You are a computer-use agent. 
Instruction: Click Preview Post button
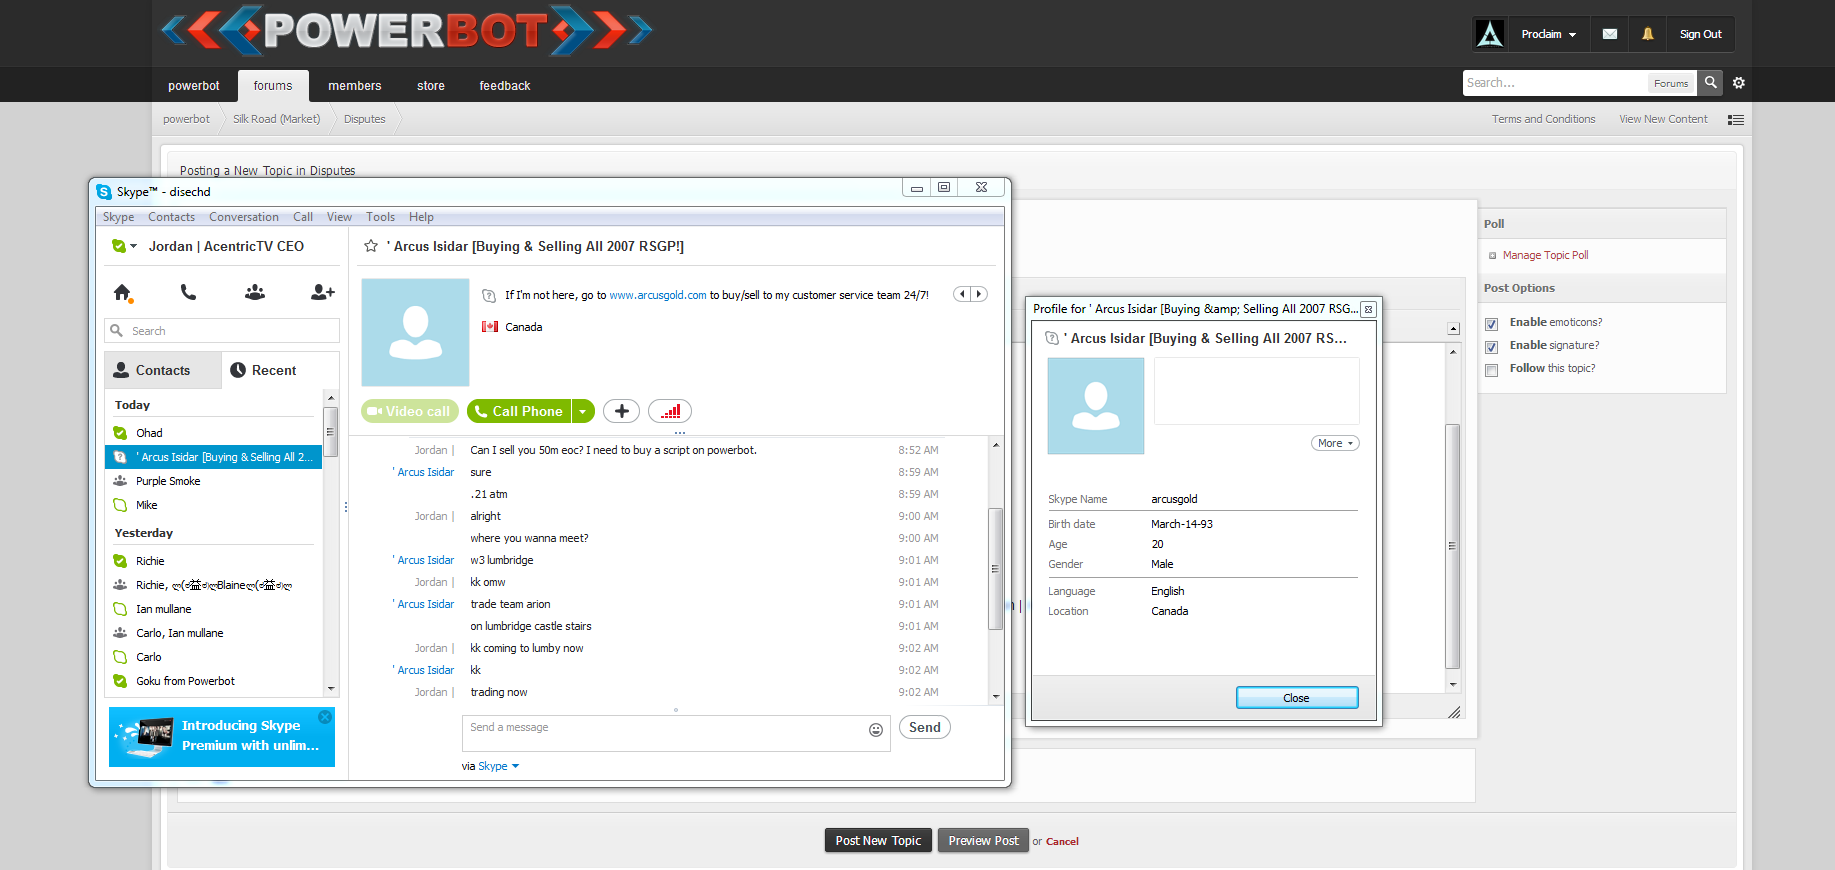pos(983,841)
